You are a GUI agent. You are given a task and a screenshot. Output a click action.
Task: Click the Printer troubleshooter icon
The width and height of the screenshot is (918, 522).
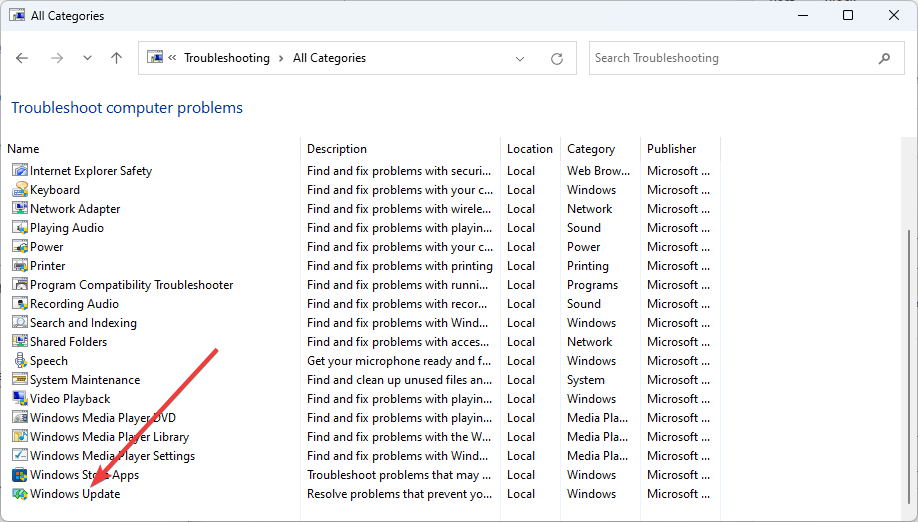click(x=20, y=266)
